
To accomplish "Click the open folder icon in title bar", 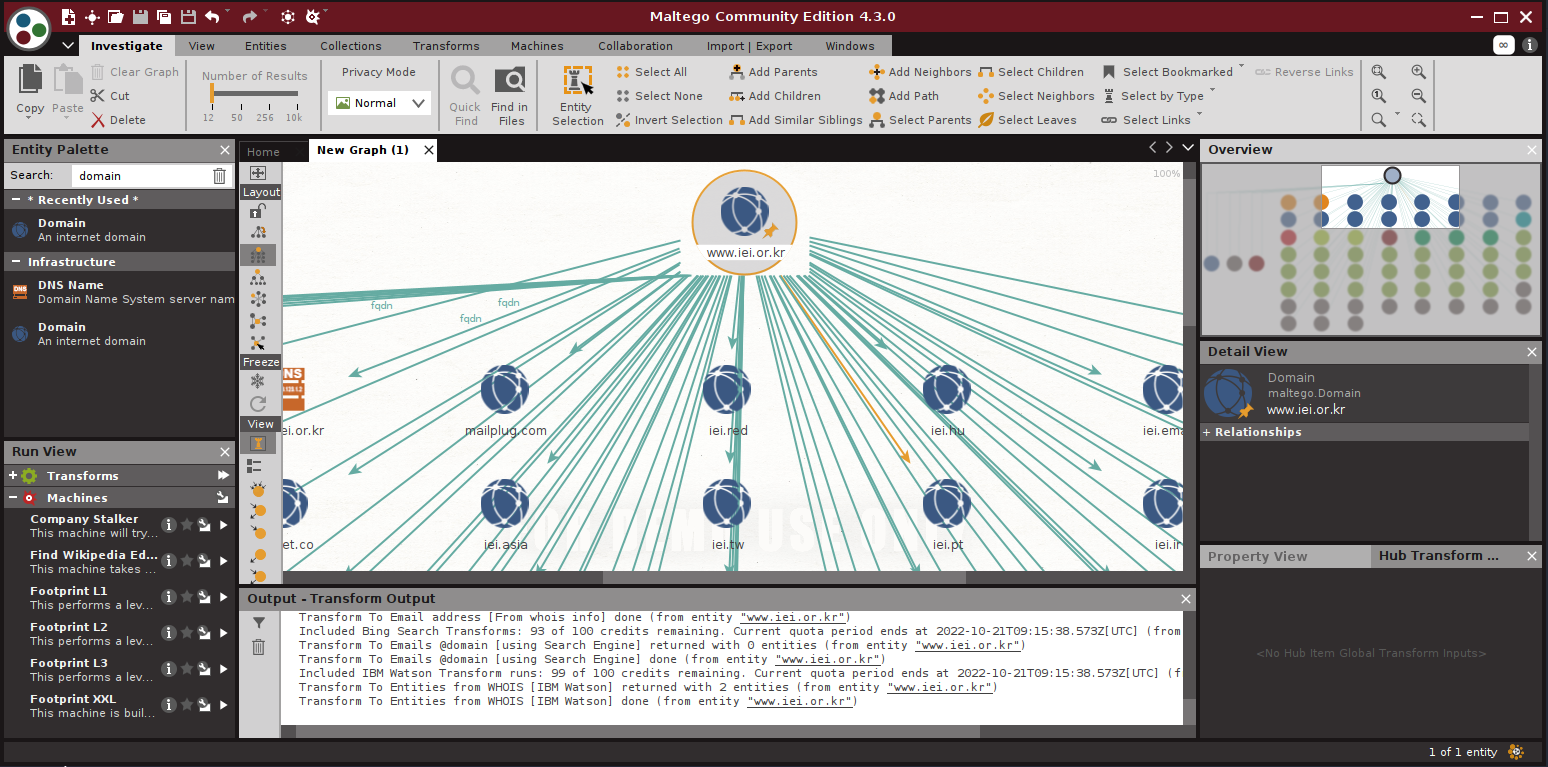I will tap(116, 17).
